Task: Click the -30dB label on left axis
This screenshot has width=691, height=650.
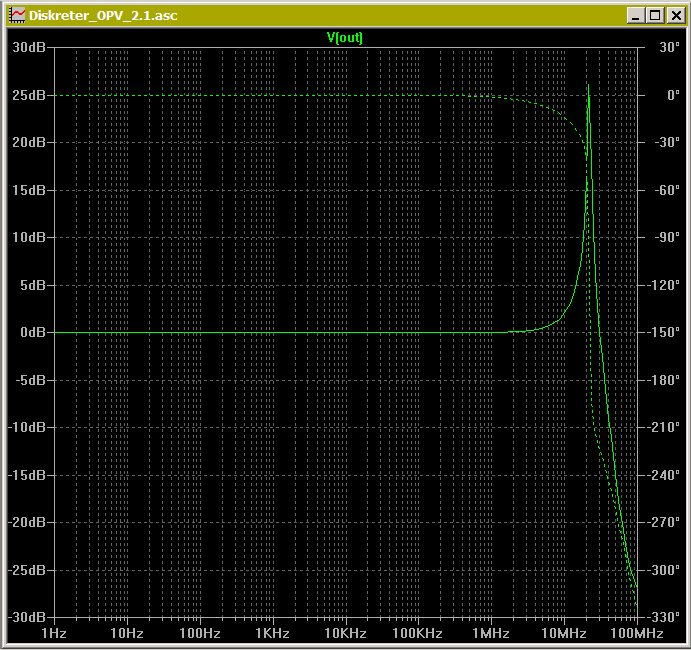Action: [26, 617]
